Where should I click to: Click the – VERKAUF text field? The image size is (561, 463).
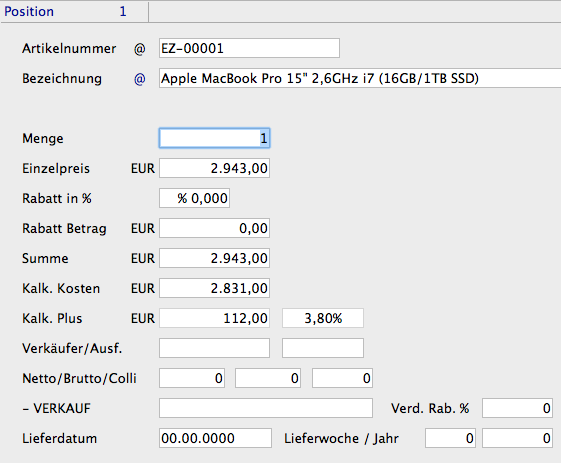tap(266, 408)
